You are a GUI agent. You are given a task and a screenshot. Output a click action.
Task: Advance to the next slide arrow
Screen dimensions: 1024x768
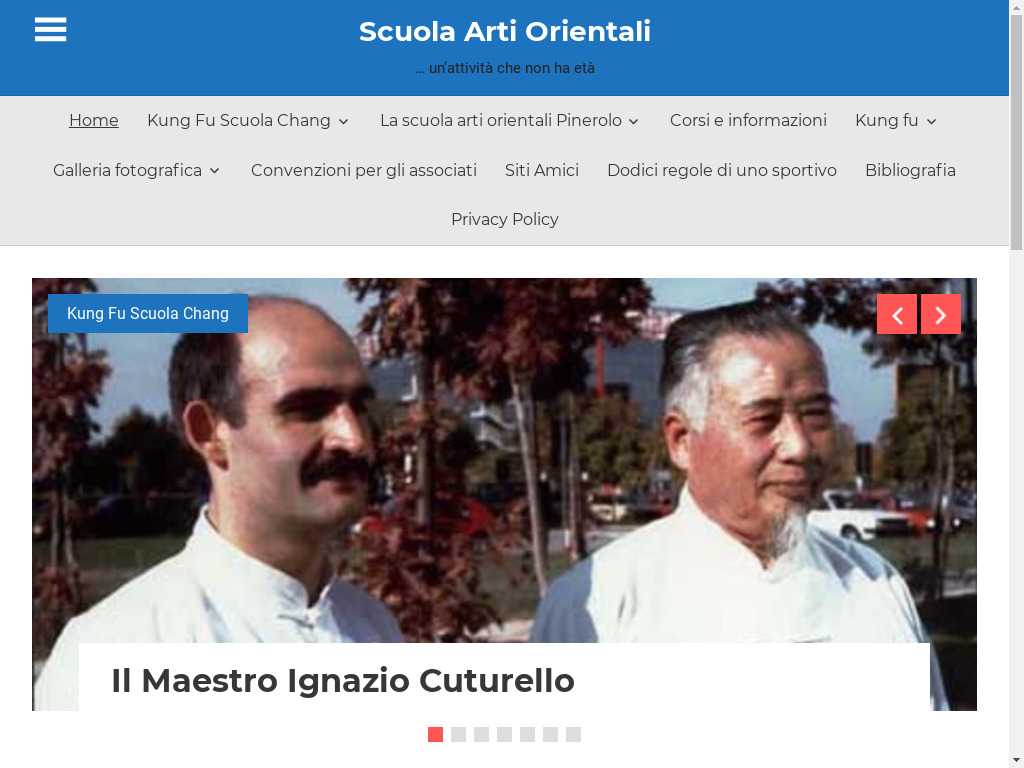point(940,314)
